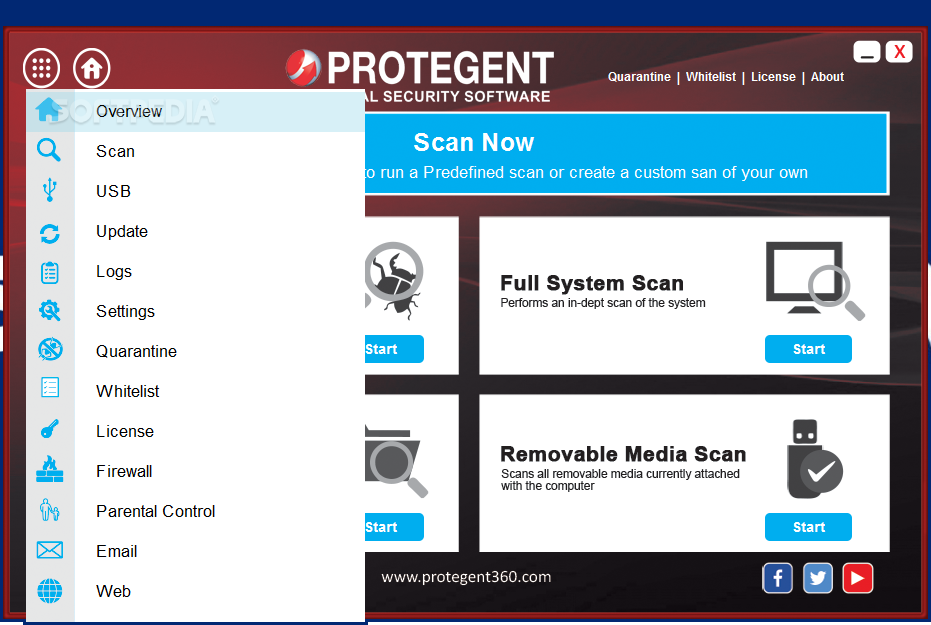The image size is (931, 625).
Task: Open the YouTube channel icon
Action: [x=857, y=578]
